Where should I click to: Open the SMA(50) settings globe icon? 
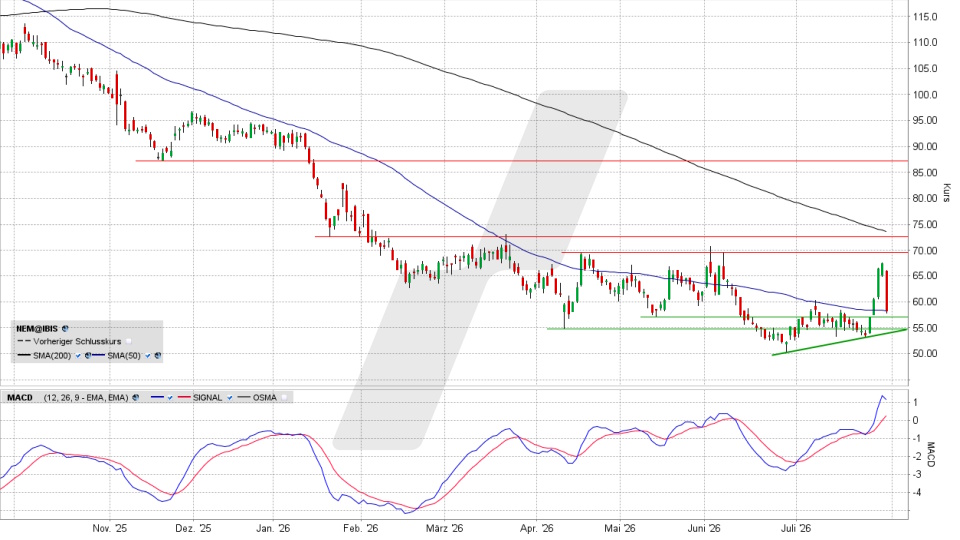coord(158,355)
